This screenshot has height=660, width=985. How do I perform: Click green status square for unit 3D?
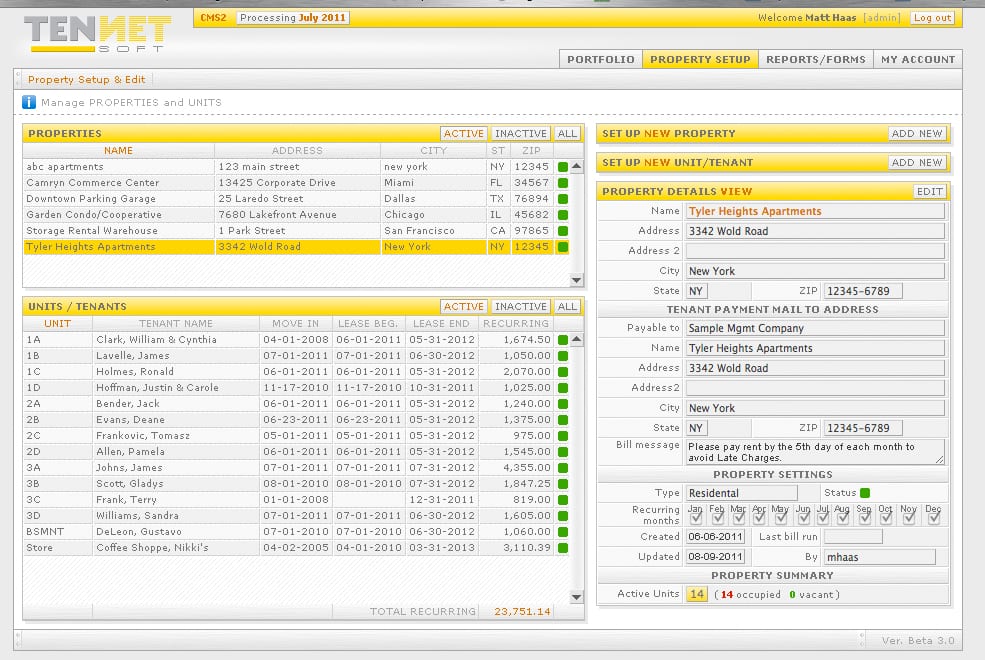coord(563,516)
